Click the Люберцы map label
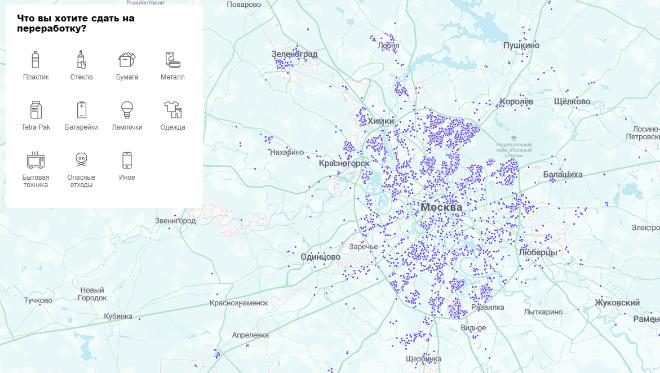Image resolution: width=660 pixels, height=373 pixels. pyautogui.click(x=538, y=253)
